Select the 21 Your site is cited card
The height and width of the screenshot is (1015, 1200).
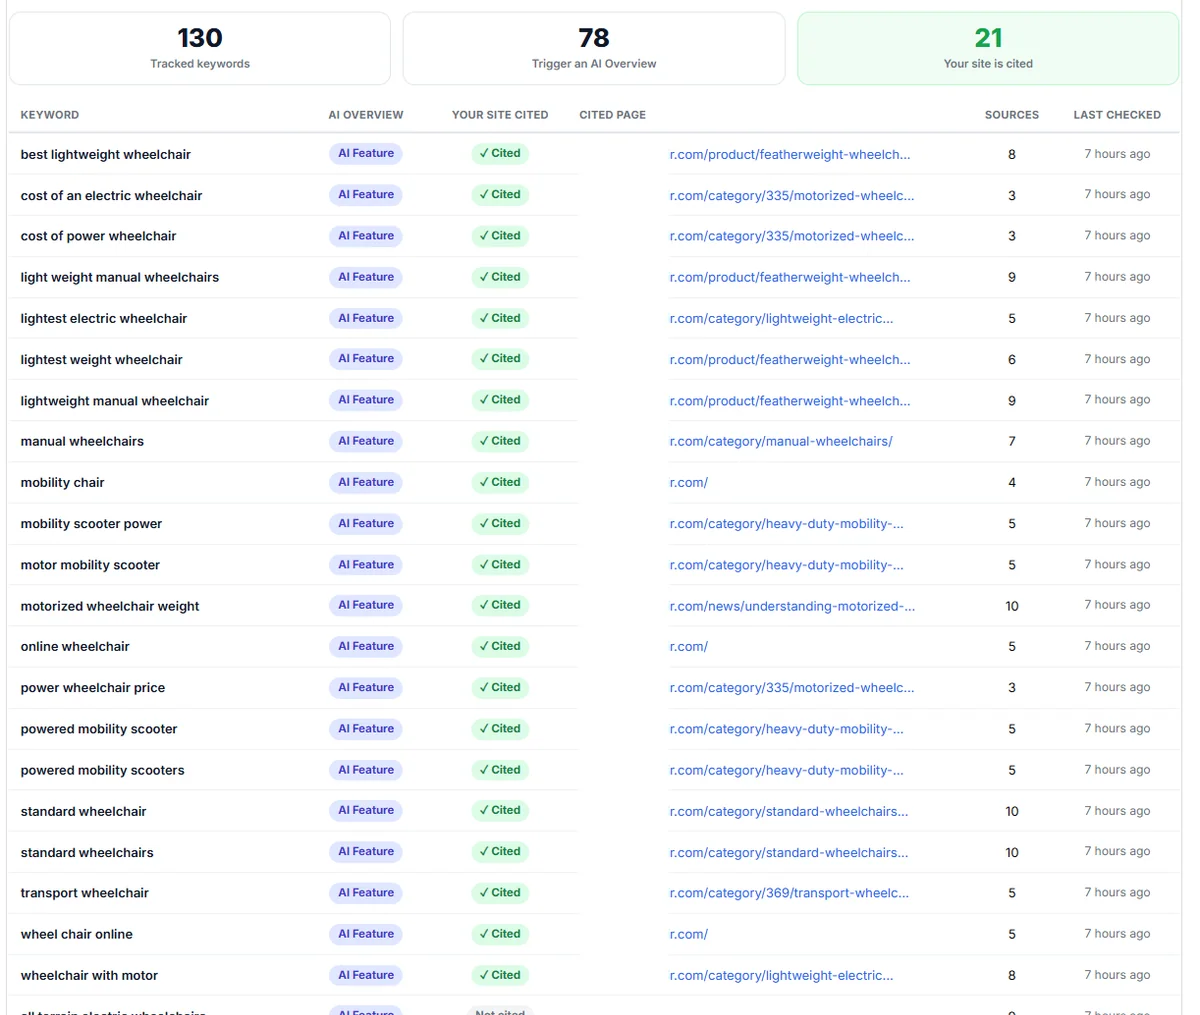pos(988,48)
